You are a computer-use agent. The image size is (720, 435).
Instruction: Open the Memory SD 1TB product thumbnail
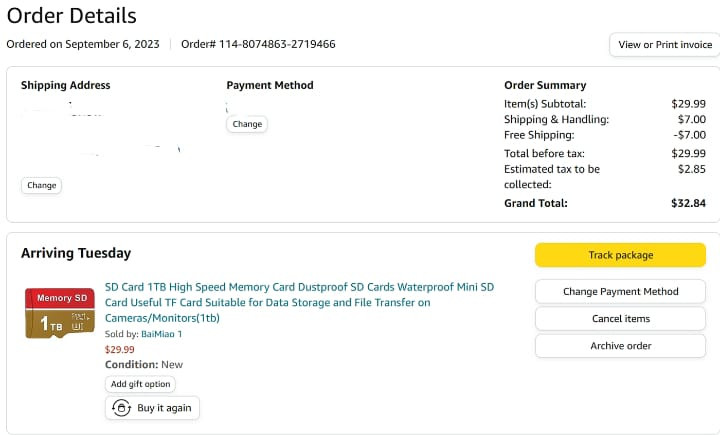(x=60, y=313)
